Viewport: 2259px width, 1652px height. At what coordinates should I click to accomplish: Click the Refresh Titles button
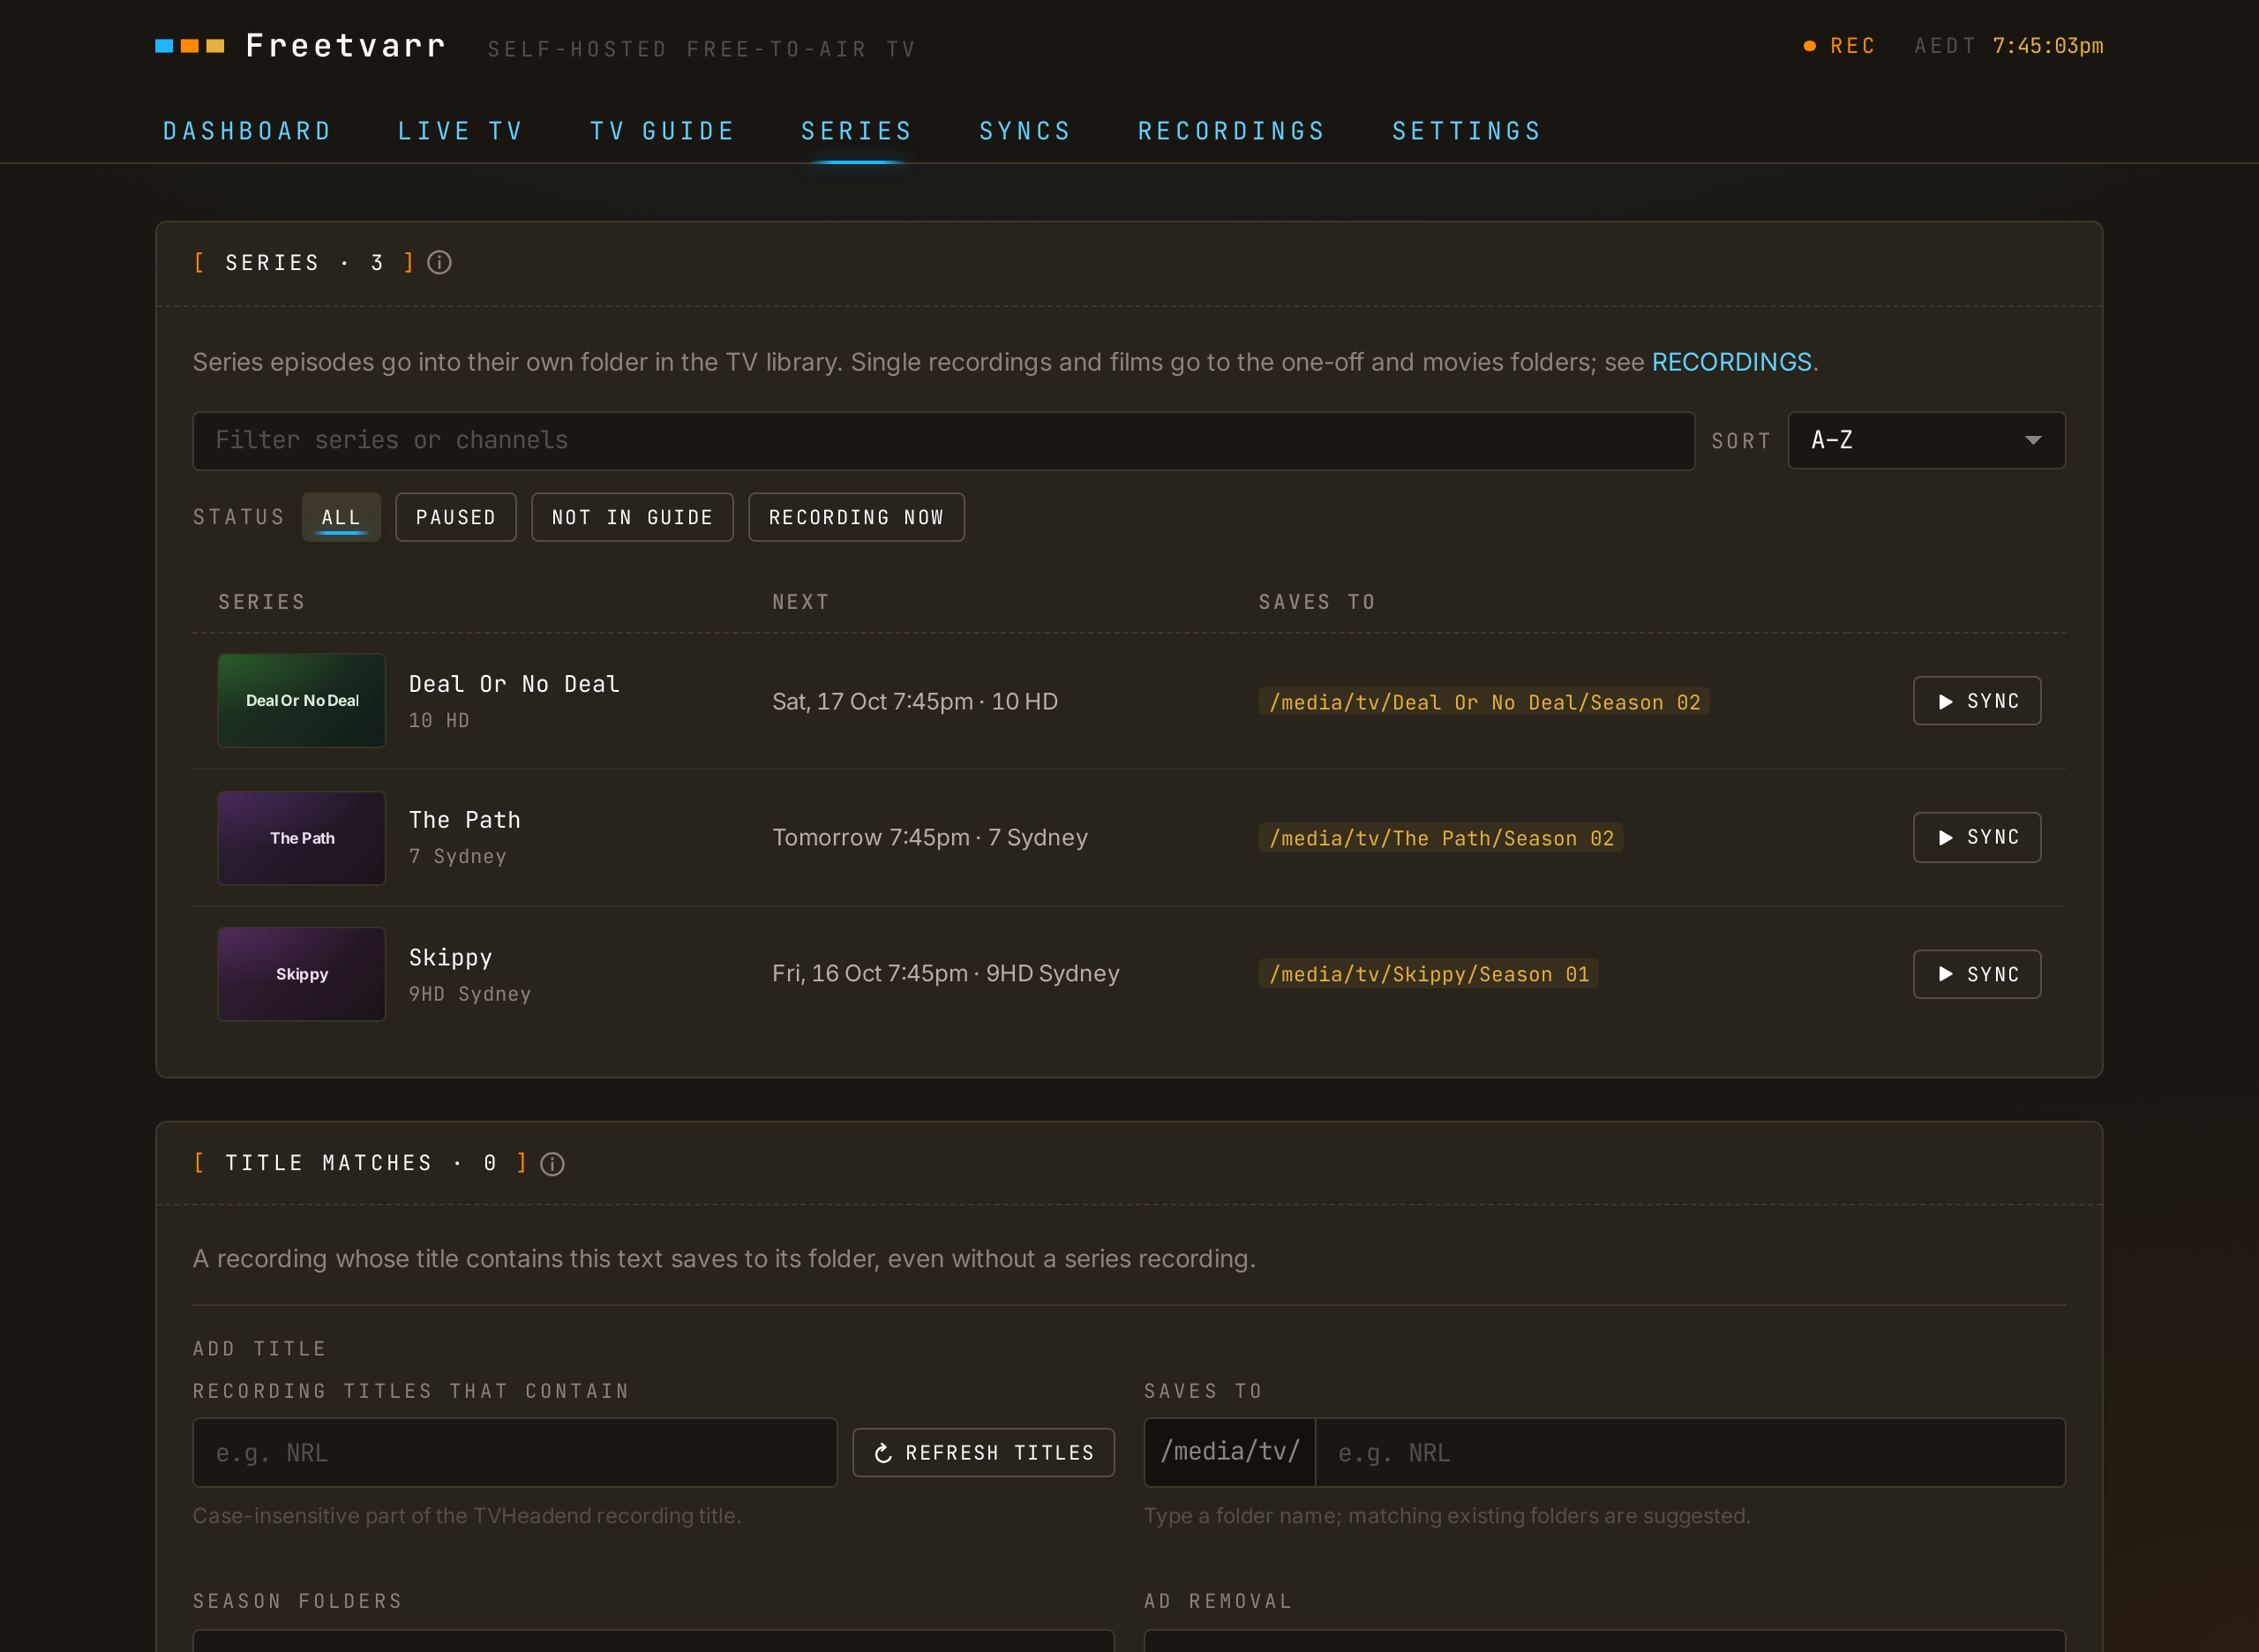(x=983, y=1452)
